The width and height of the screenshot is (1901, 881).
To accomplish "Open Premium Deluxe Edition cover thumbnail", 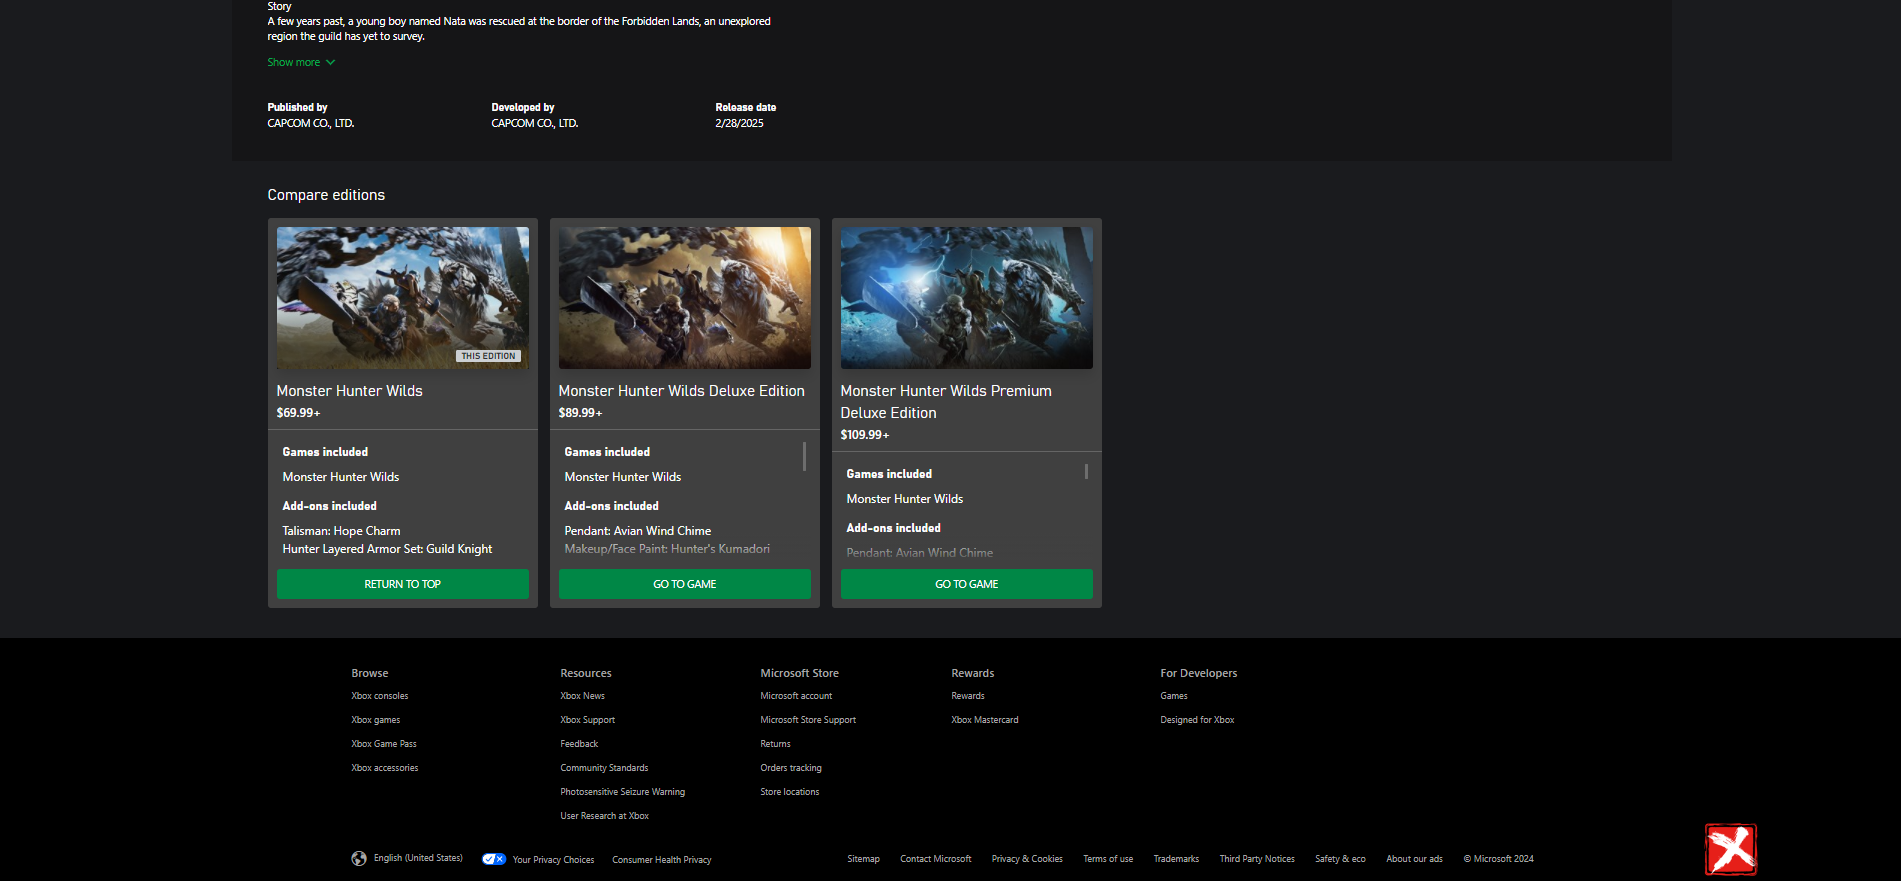I will click(x=967, y=298).
